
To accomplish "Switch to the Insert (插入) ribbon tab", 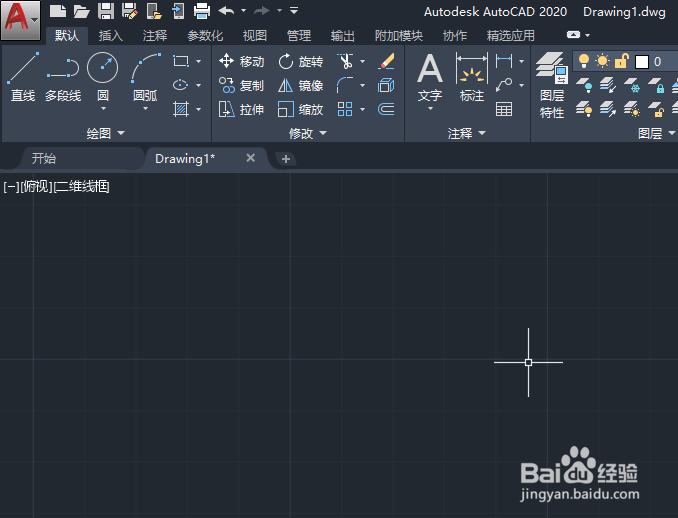I will pyautogui.click(x=111, y=35).
